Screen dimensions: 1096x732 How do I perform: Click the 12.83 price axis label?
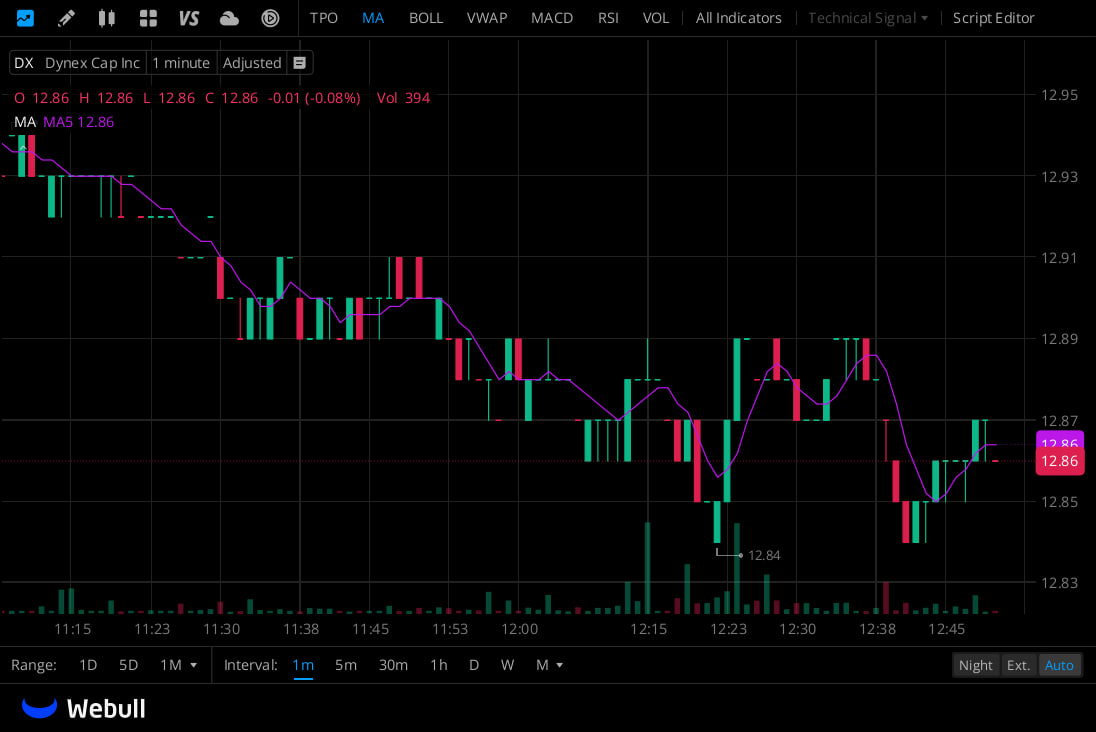[1059, 583]
